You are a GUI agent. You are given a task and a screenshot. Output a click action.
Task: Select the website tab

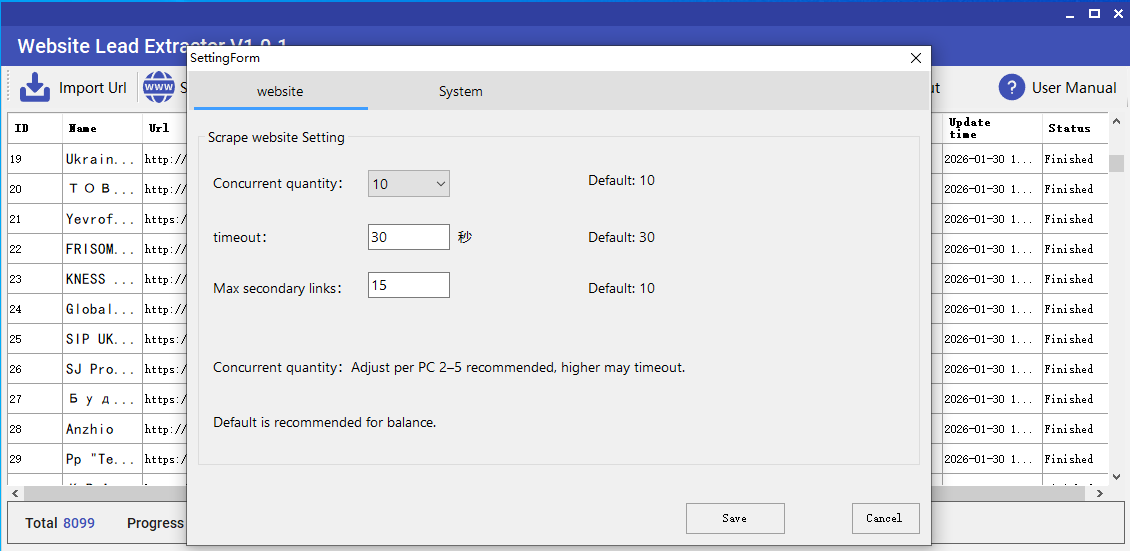(x=280, y=92)
